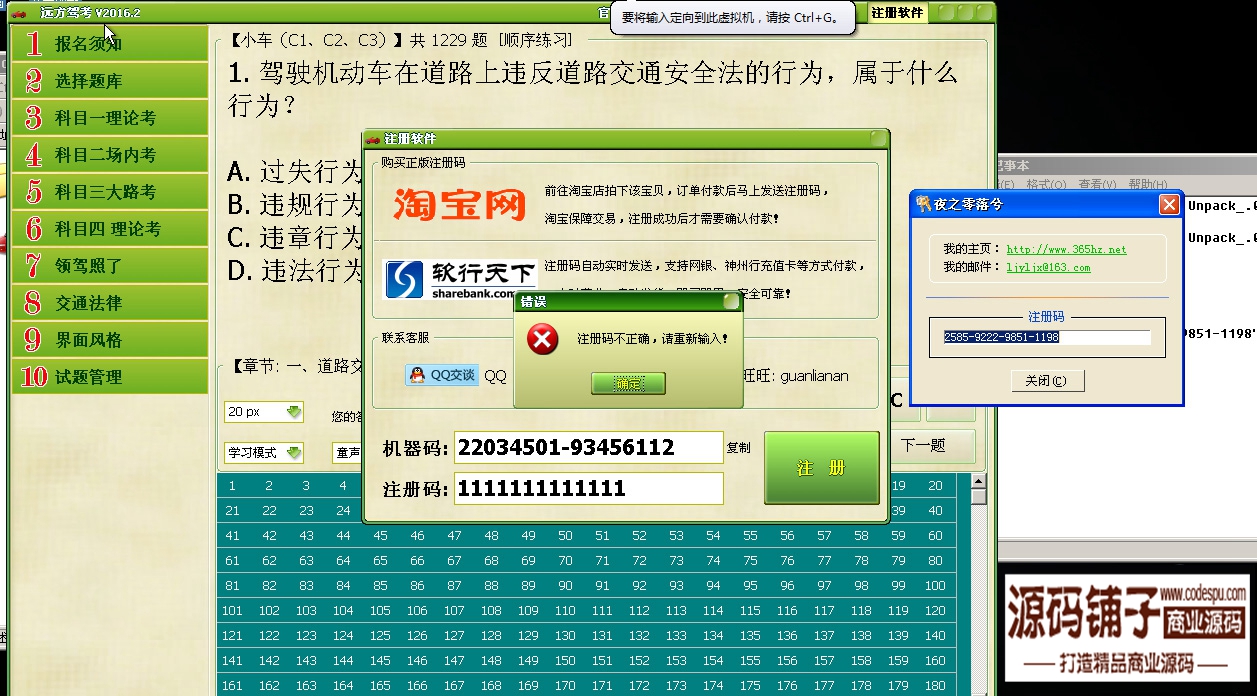Image resolution: width=1257 pixels, height=696 pixels.
Task: Open 选择题库 in the sidebar
Action: click(x=110, y=81)
